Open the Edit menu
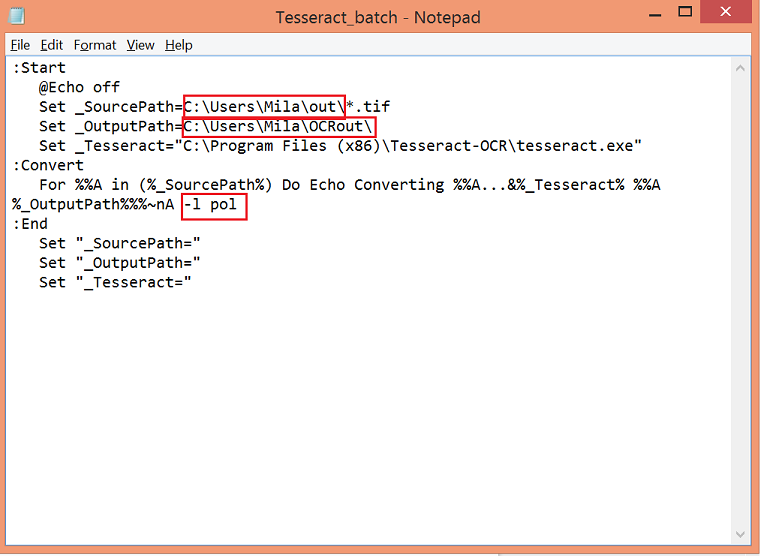 pos(52,45)
